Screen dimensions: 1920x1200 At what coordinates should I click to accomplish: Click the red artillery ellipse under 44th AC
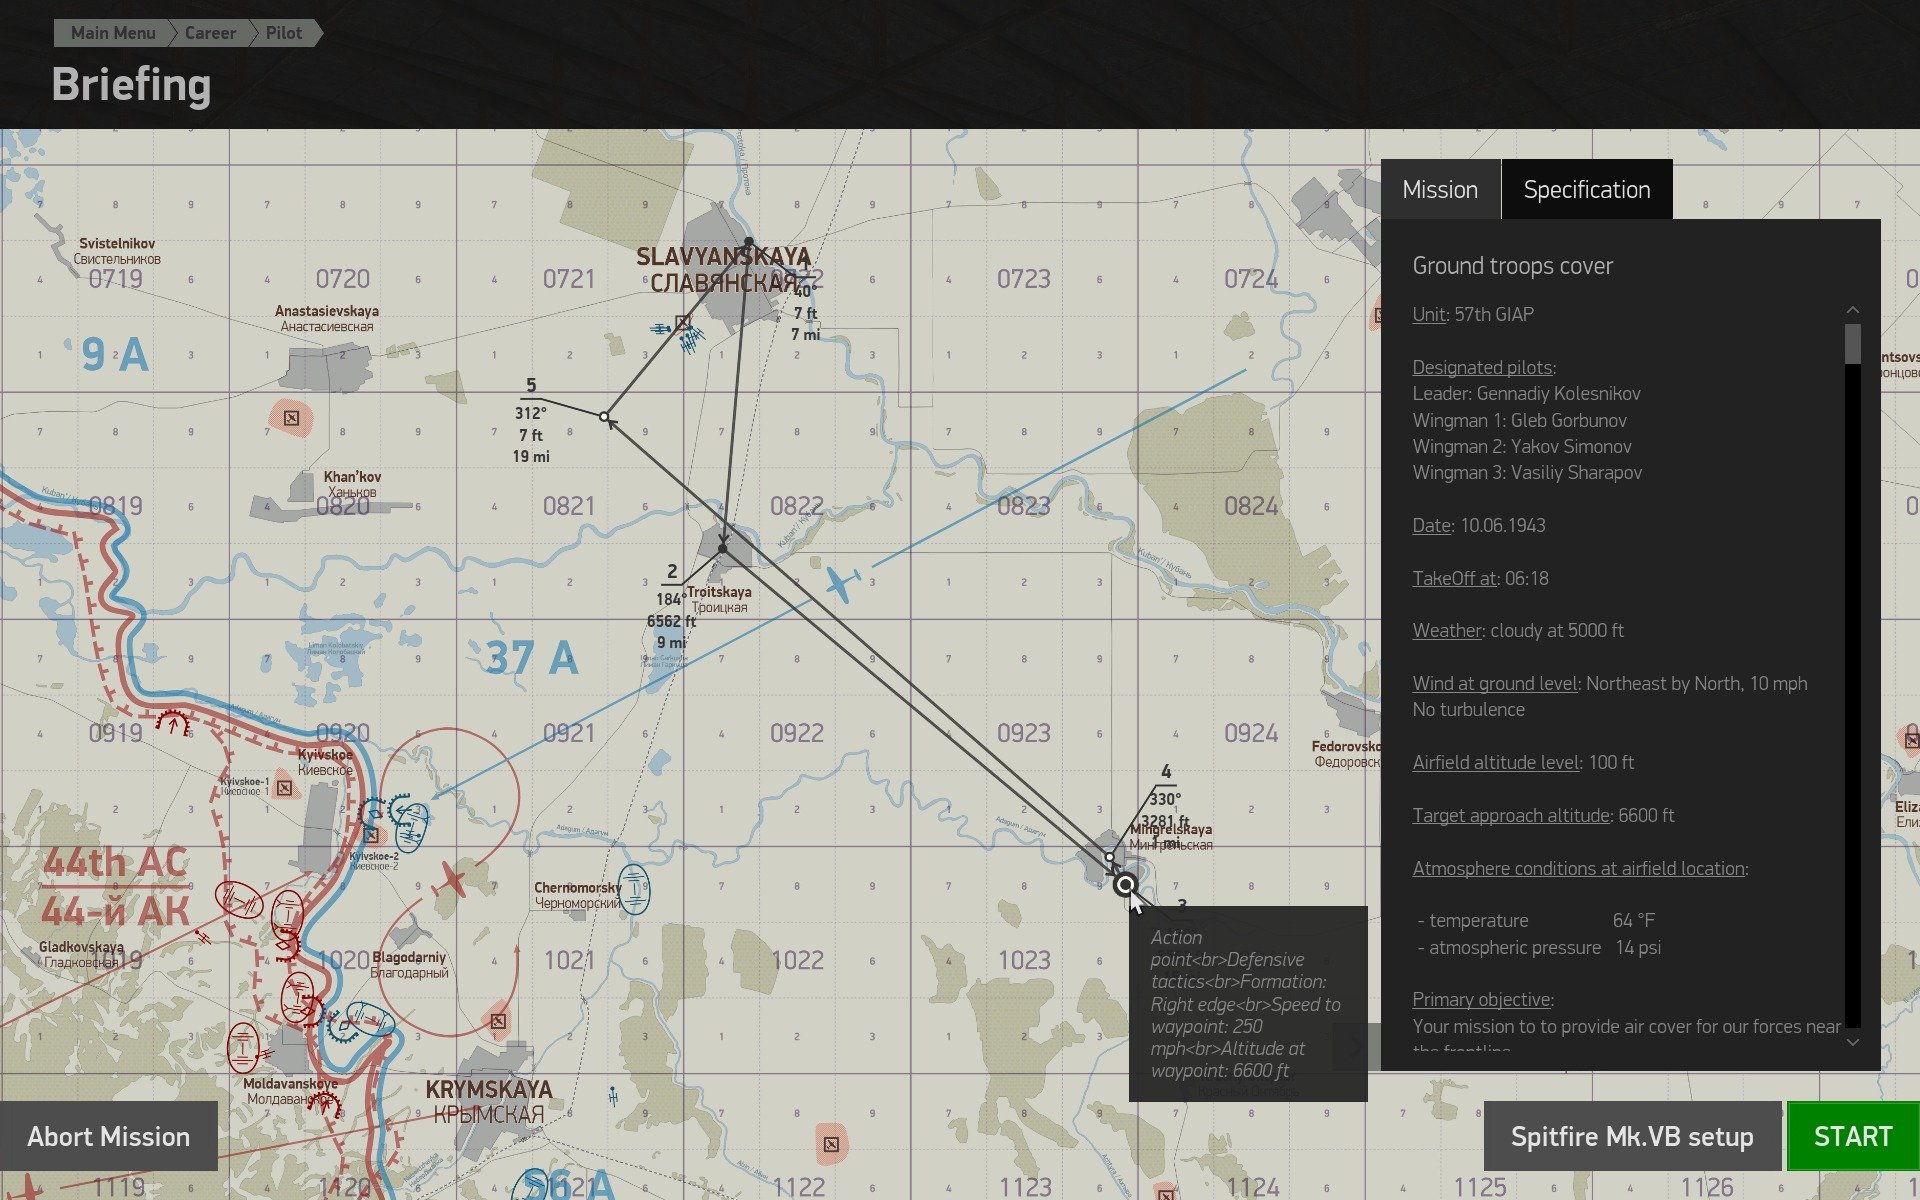240,900
